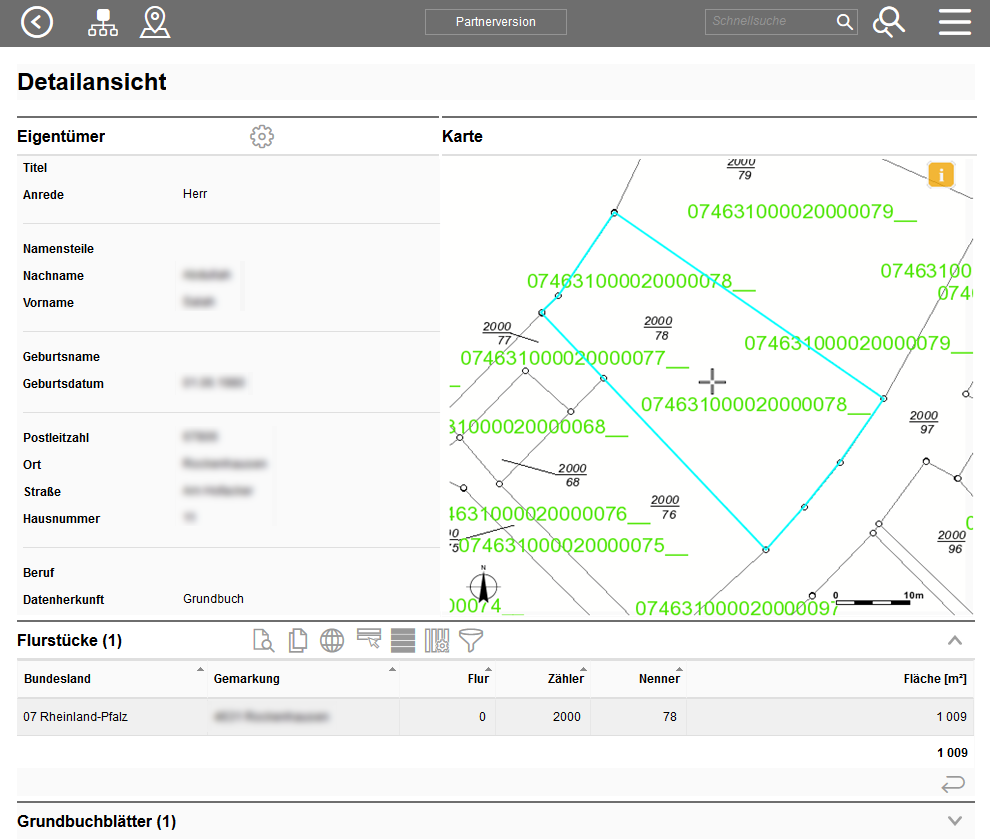990x840 pixels.
Task: Click the row selection cursor icon
Action: coord(369,640)
